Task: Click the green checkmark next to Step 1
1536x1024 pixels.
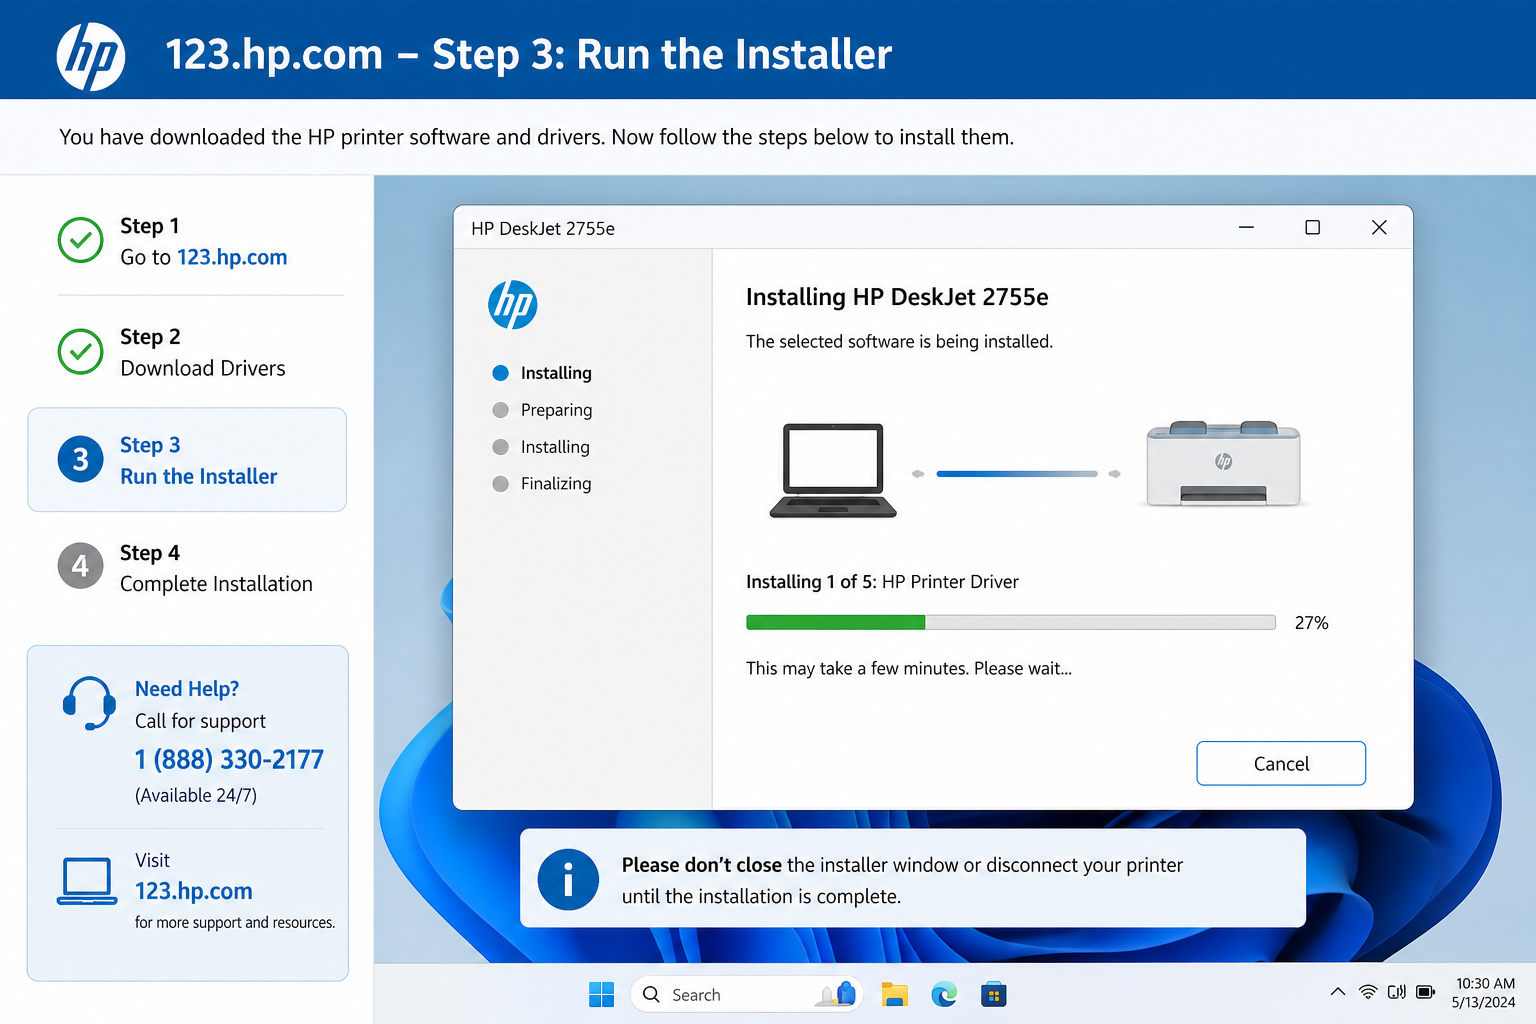Action: tap(81, 240)
